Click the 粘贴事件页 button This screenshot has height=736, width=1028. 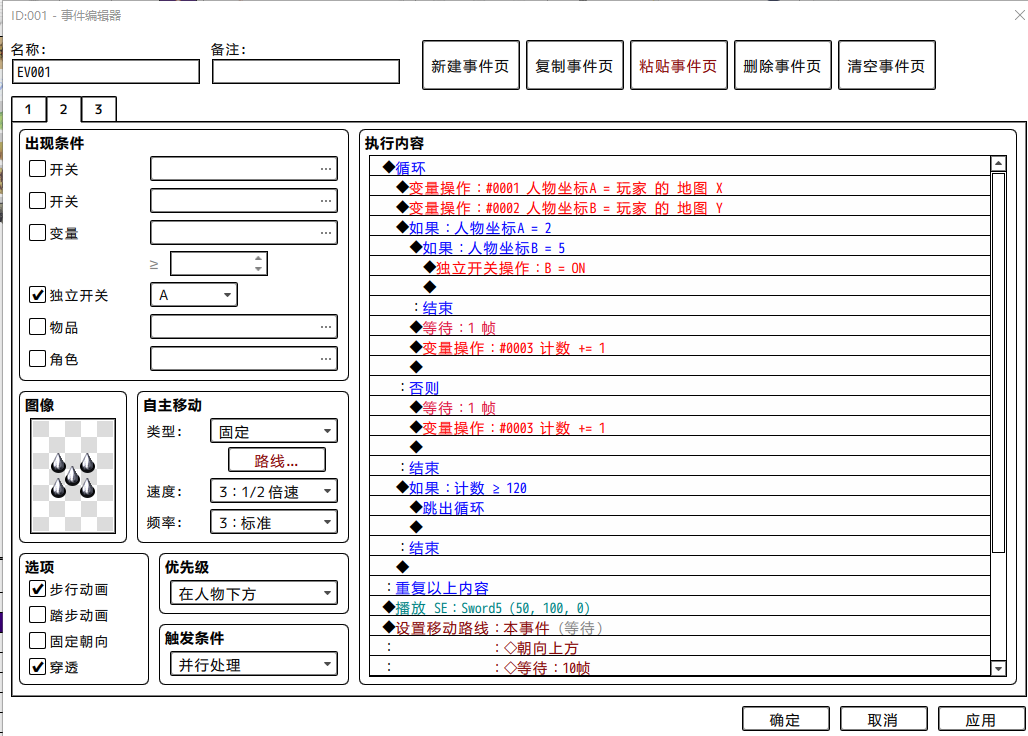tap(679, 65)
